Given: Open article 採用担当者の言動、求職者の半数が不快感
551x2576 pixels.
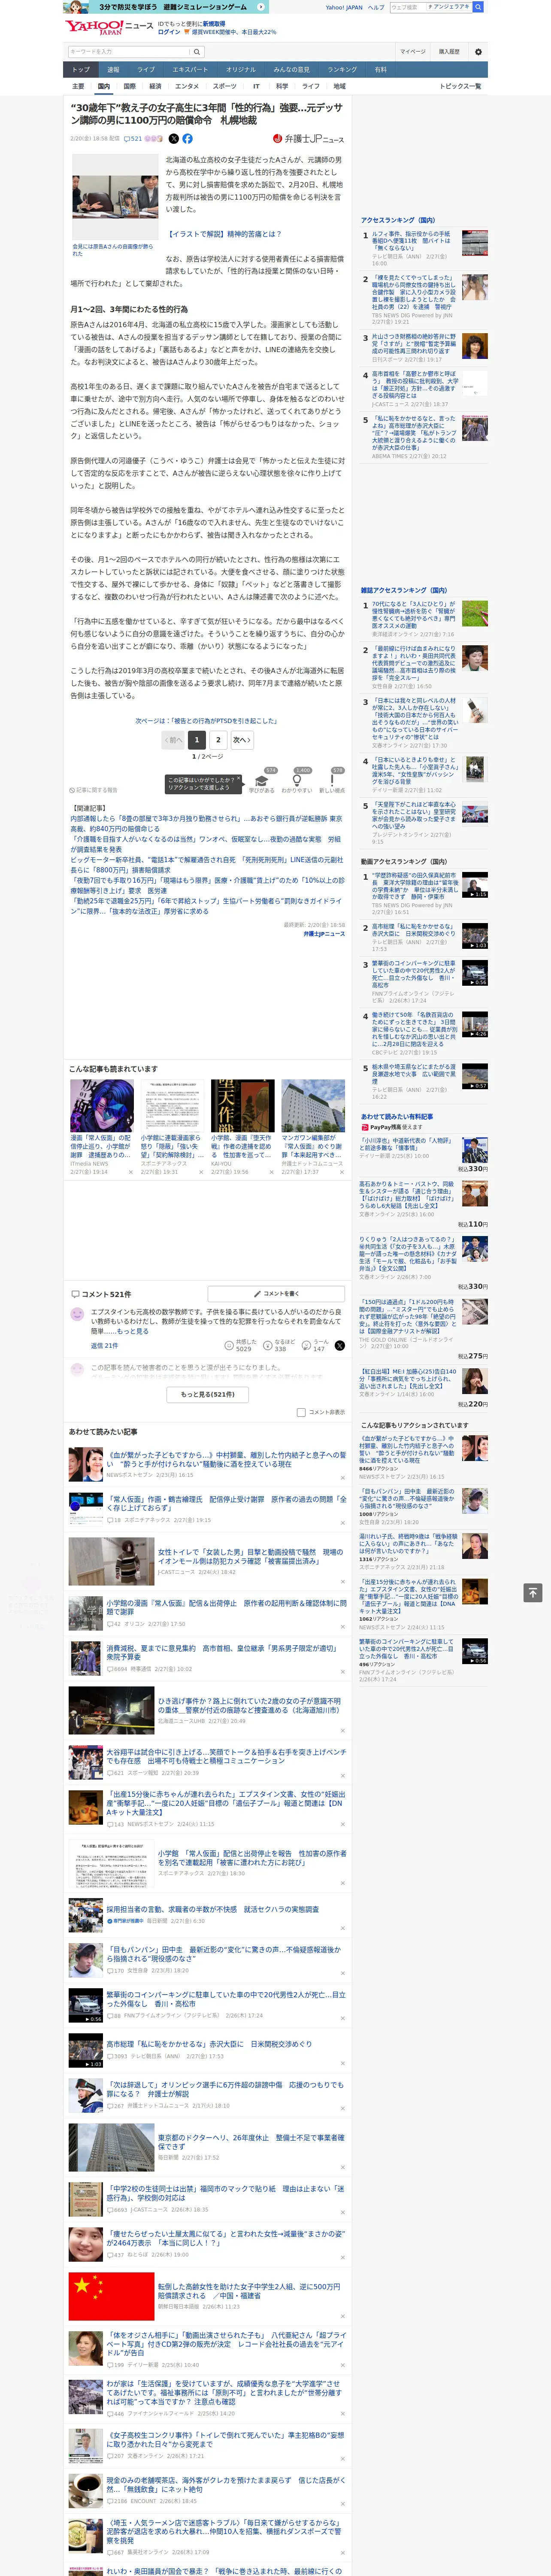Looking at the screenshot, I should [x=213, y=1908].
